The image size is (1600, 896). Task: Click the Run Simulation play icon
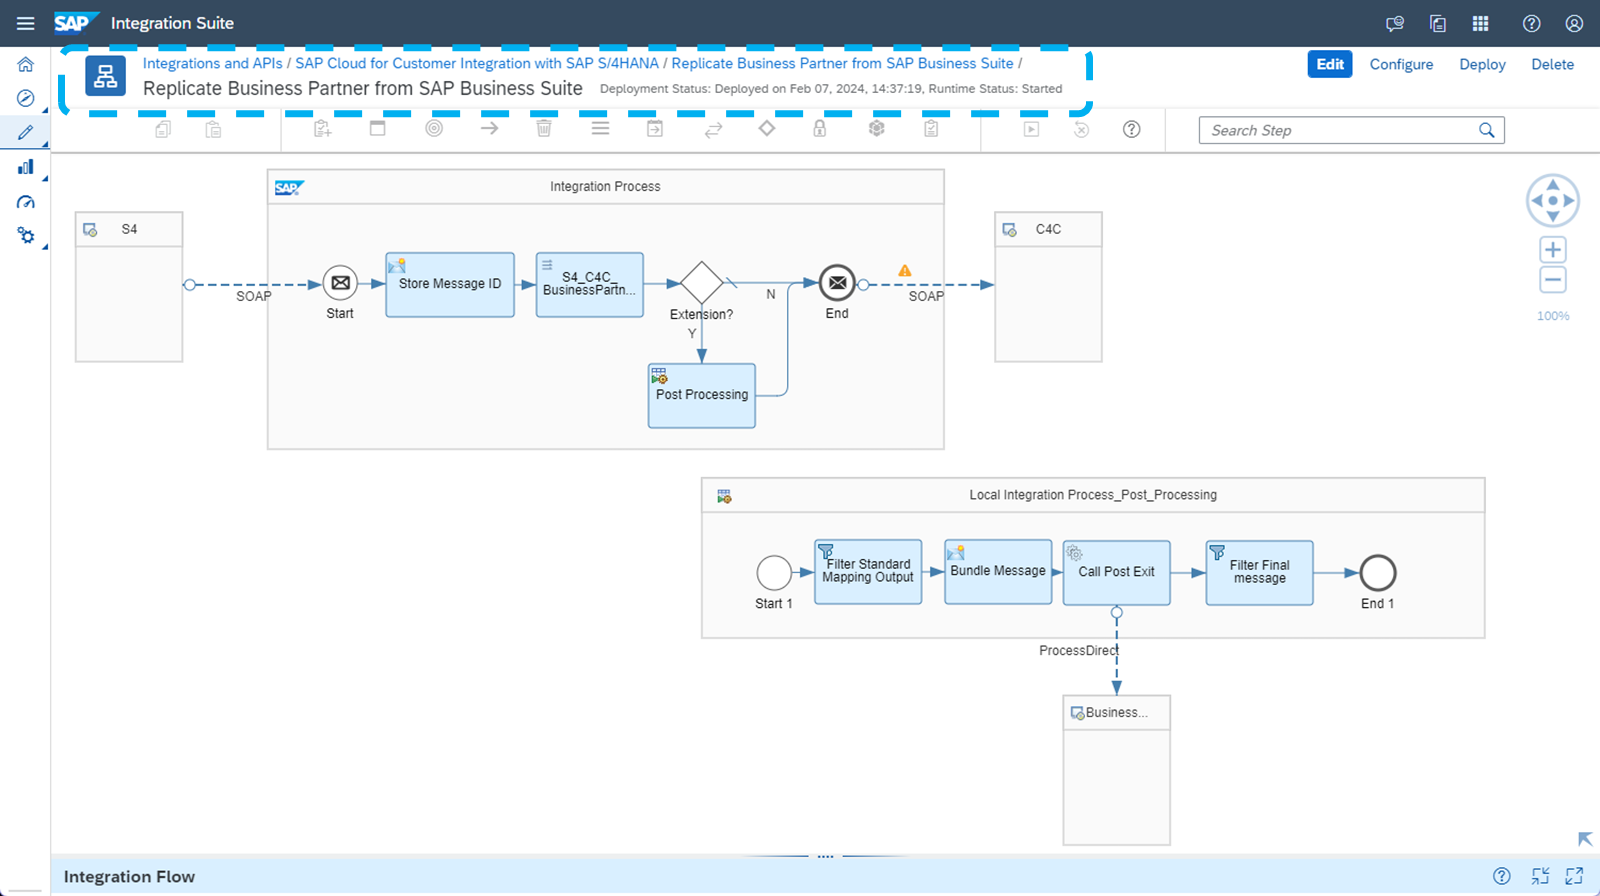pos(1031,129)
